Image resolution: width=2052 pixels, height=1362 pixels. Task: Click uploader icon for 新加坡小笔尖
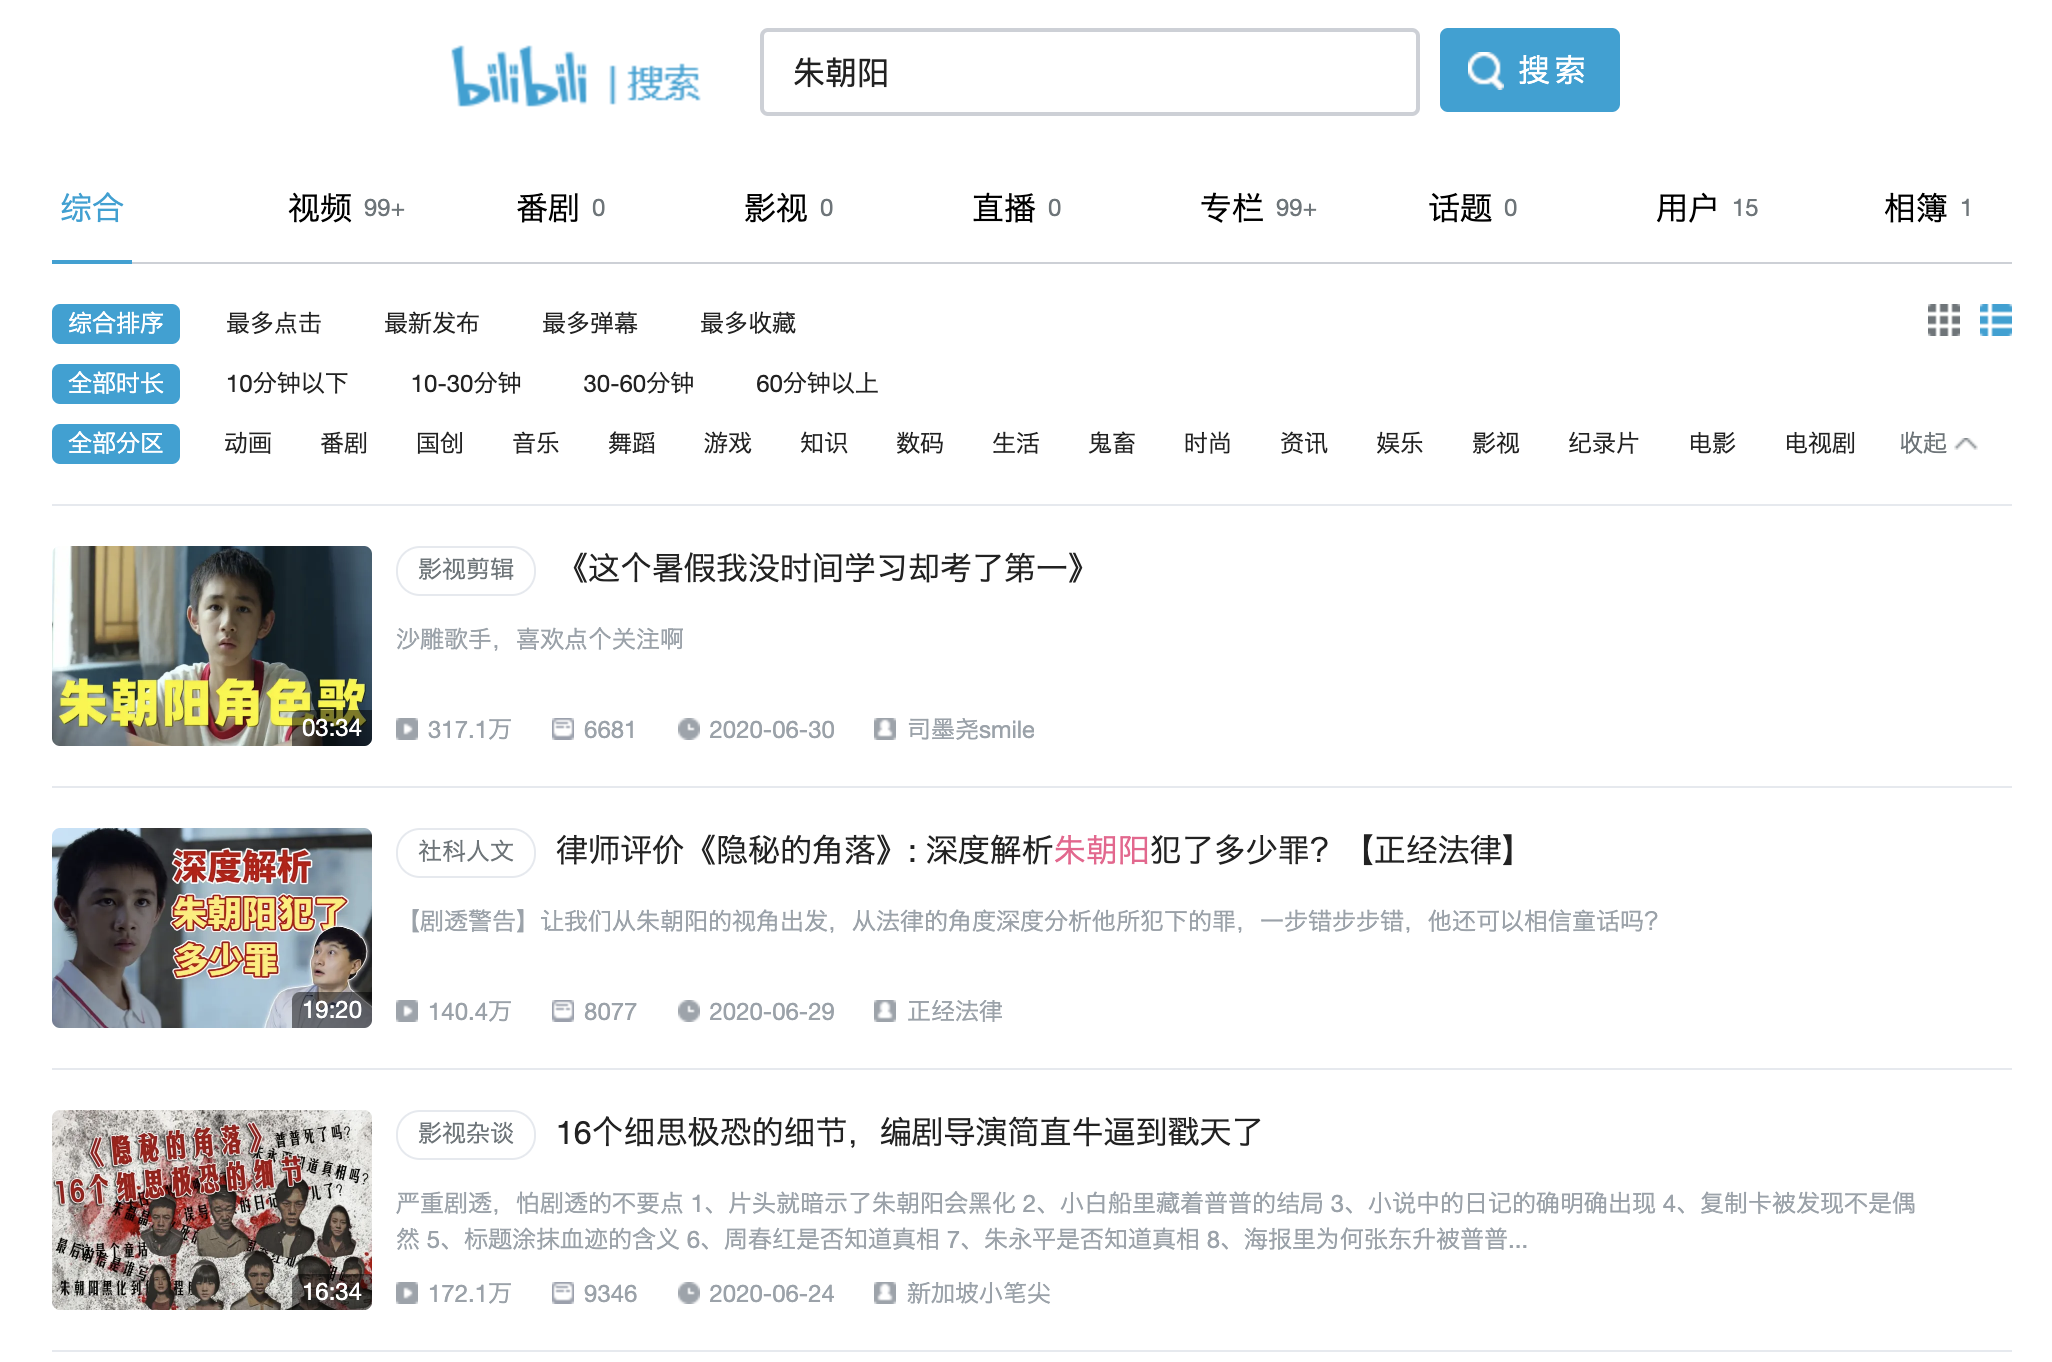[x=884, y=1293]
